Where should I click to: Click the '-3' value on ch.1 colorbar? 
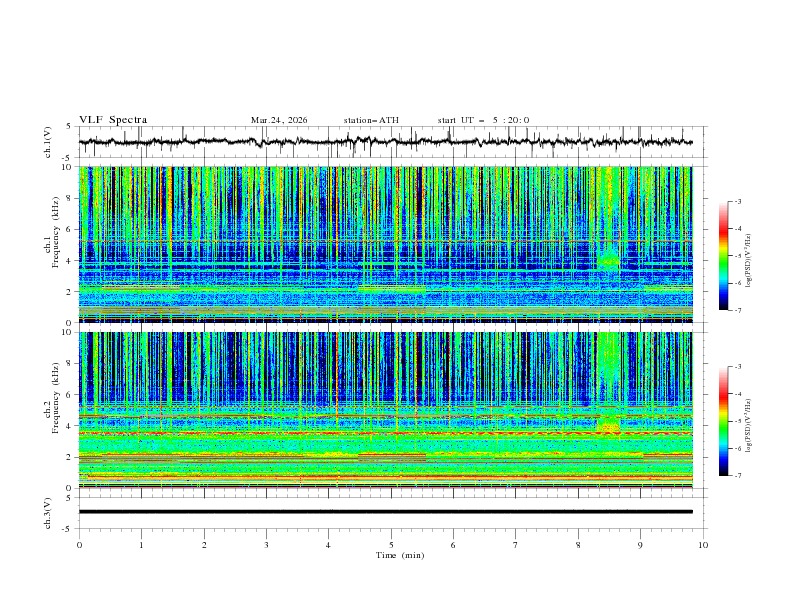click(737, 201)
